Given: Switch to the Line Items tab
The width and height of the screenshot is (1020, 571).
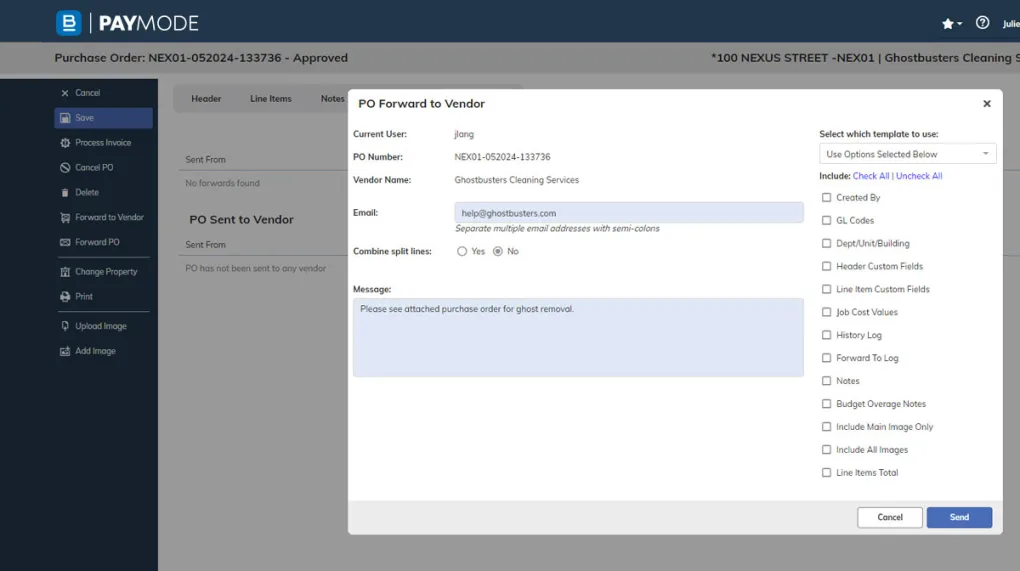Looking at the screenshot, I should click(x=271, y=99).
